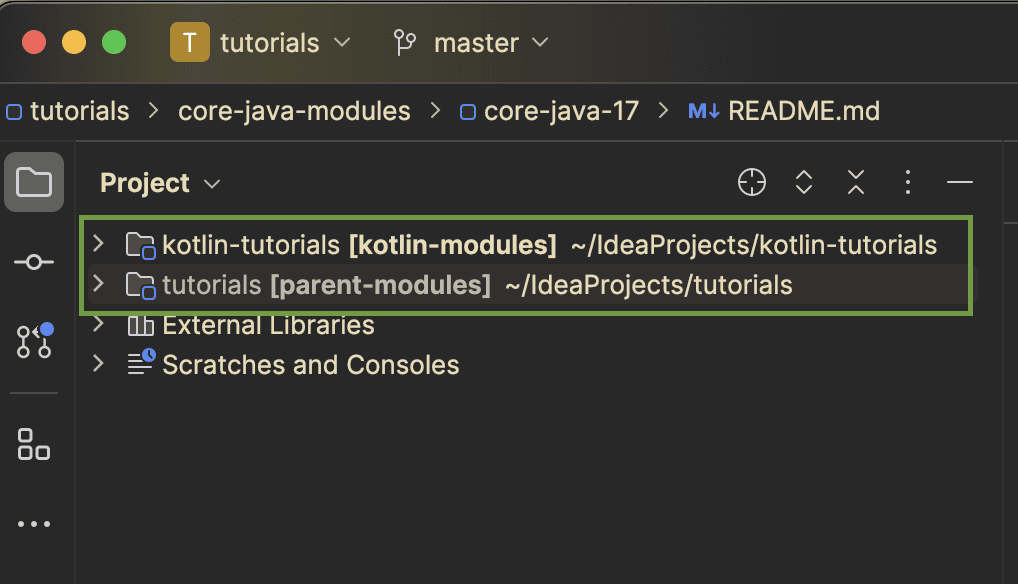Click core-java-17 breadcrumb
Viewport: 1018px width, 584px height.
(549, 111)
